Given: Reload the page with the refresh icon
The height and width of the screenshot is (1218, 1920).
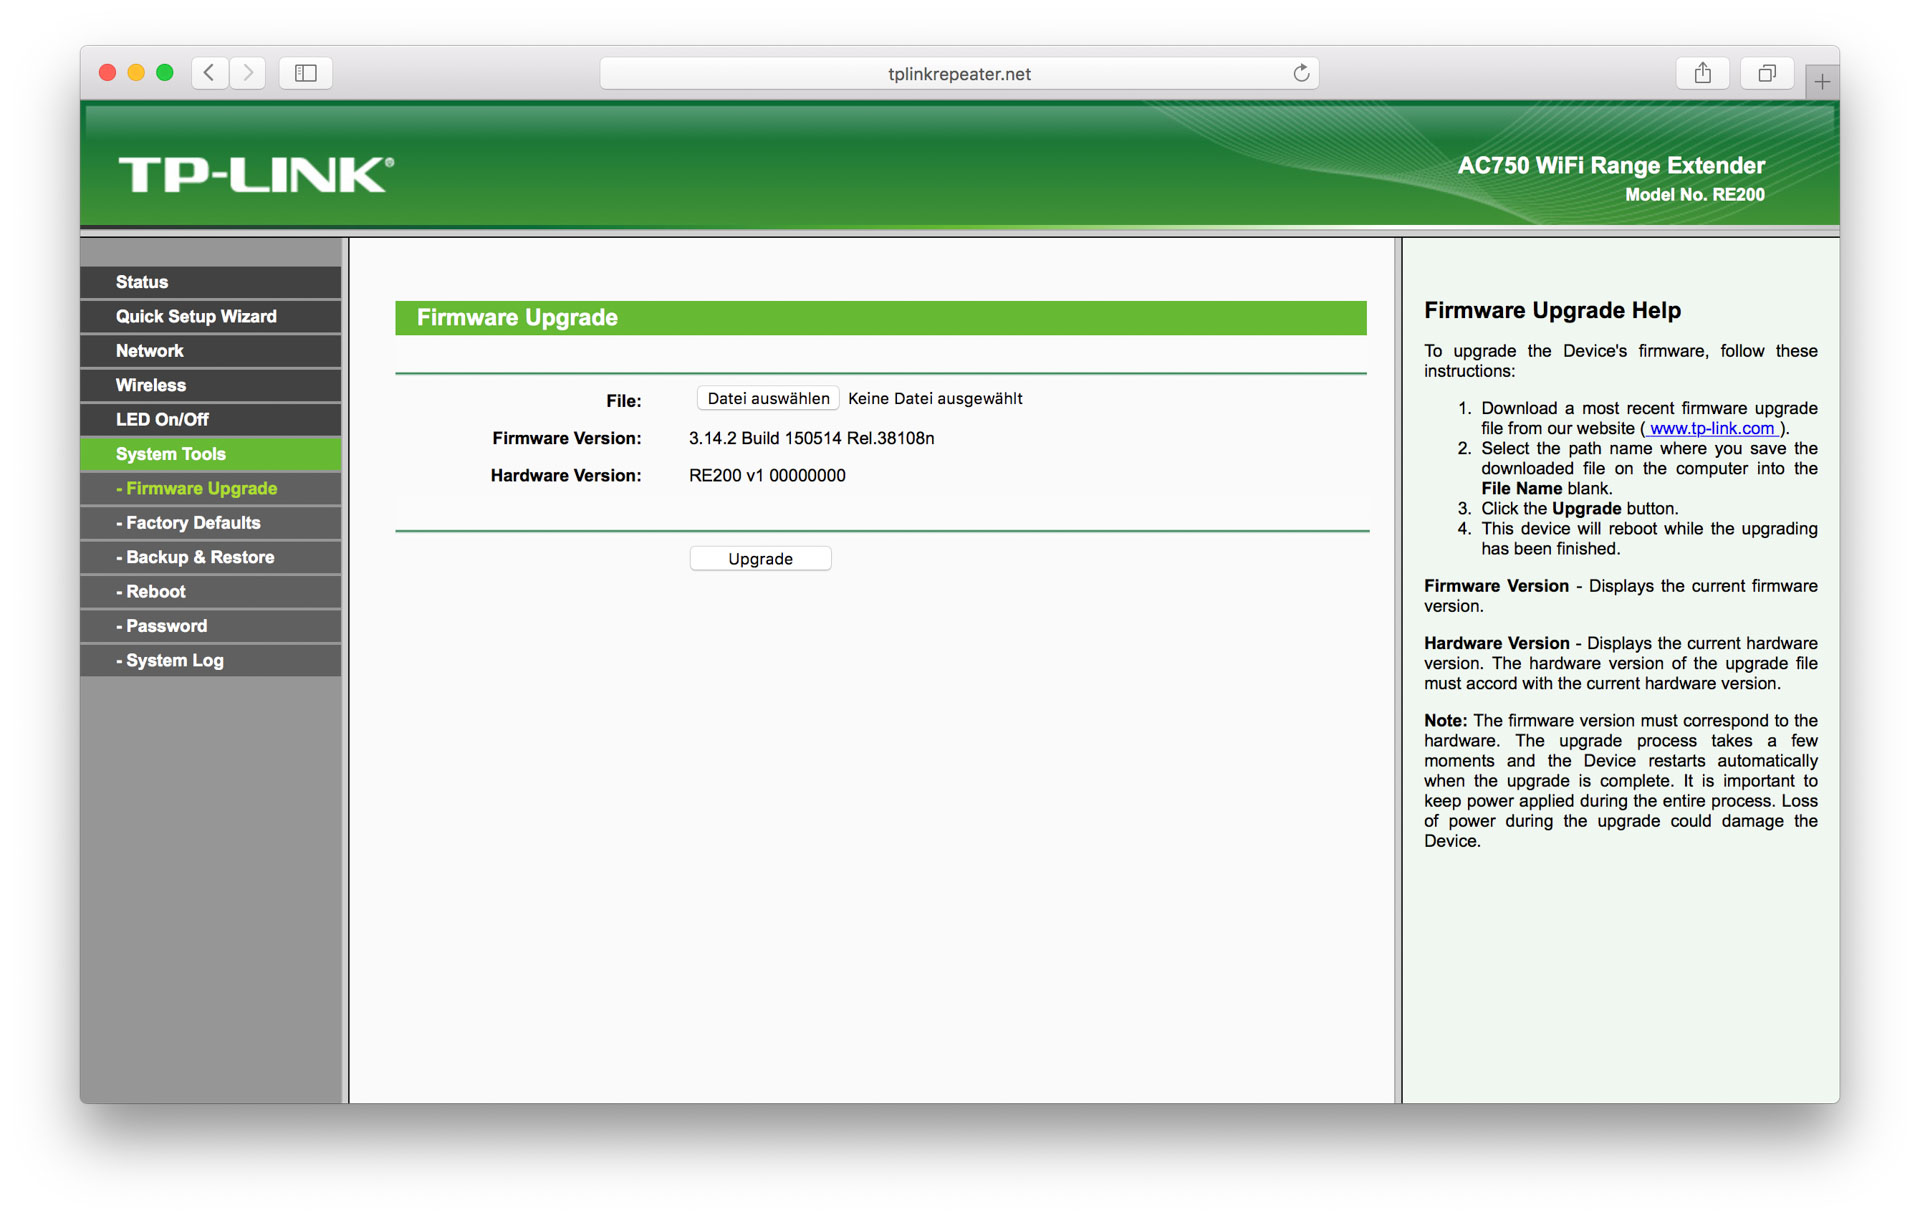Looking at the screenshot, I should (1301, 73).
